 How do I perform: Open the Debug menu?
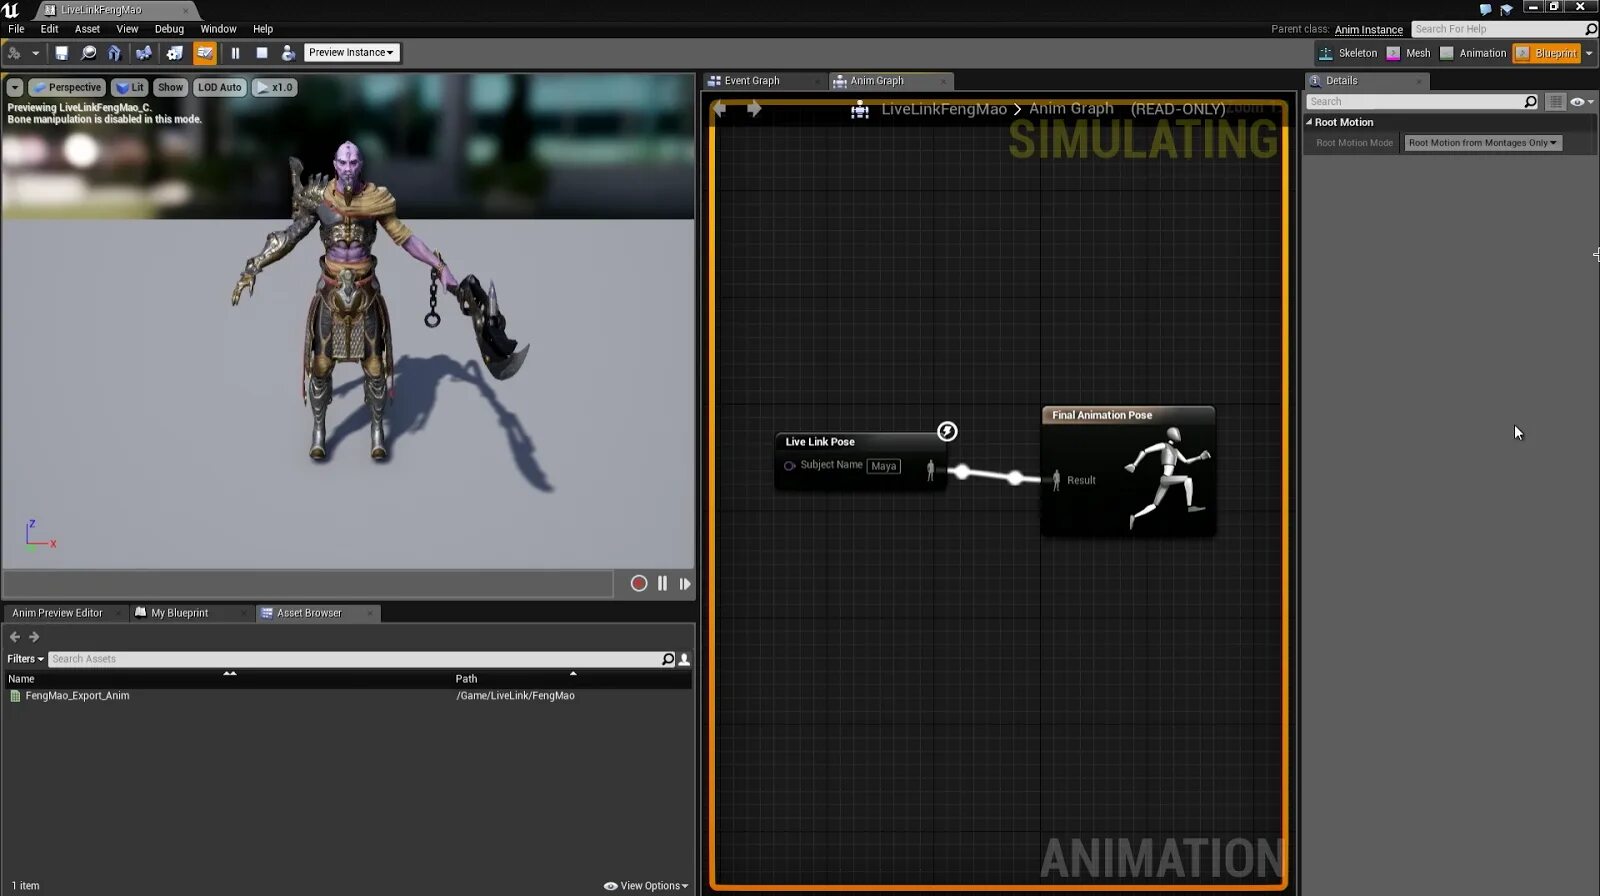pos(169,29)
